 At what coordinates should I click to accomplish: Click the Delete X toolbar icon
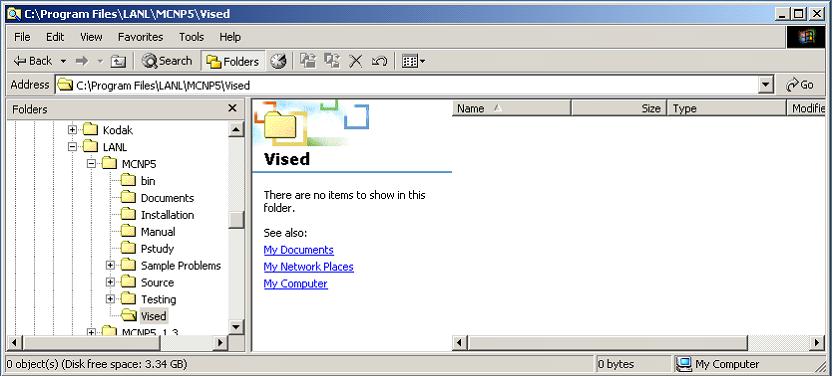355,61
